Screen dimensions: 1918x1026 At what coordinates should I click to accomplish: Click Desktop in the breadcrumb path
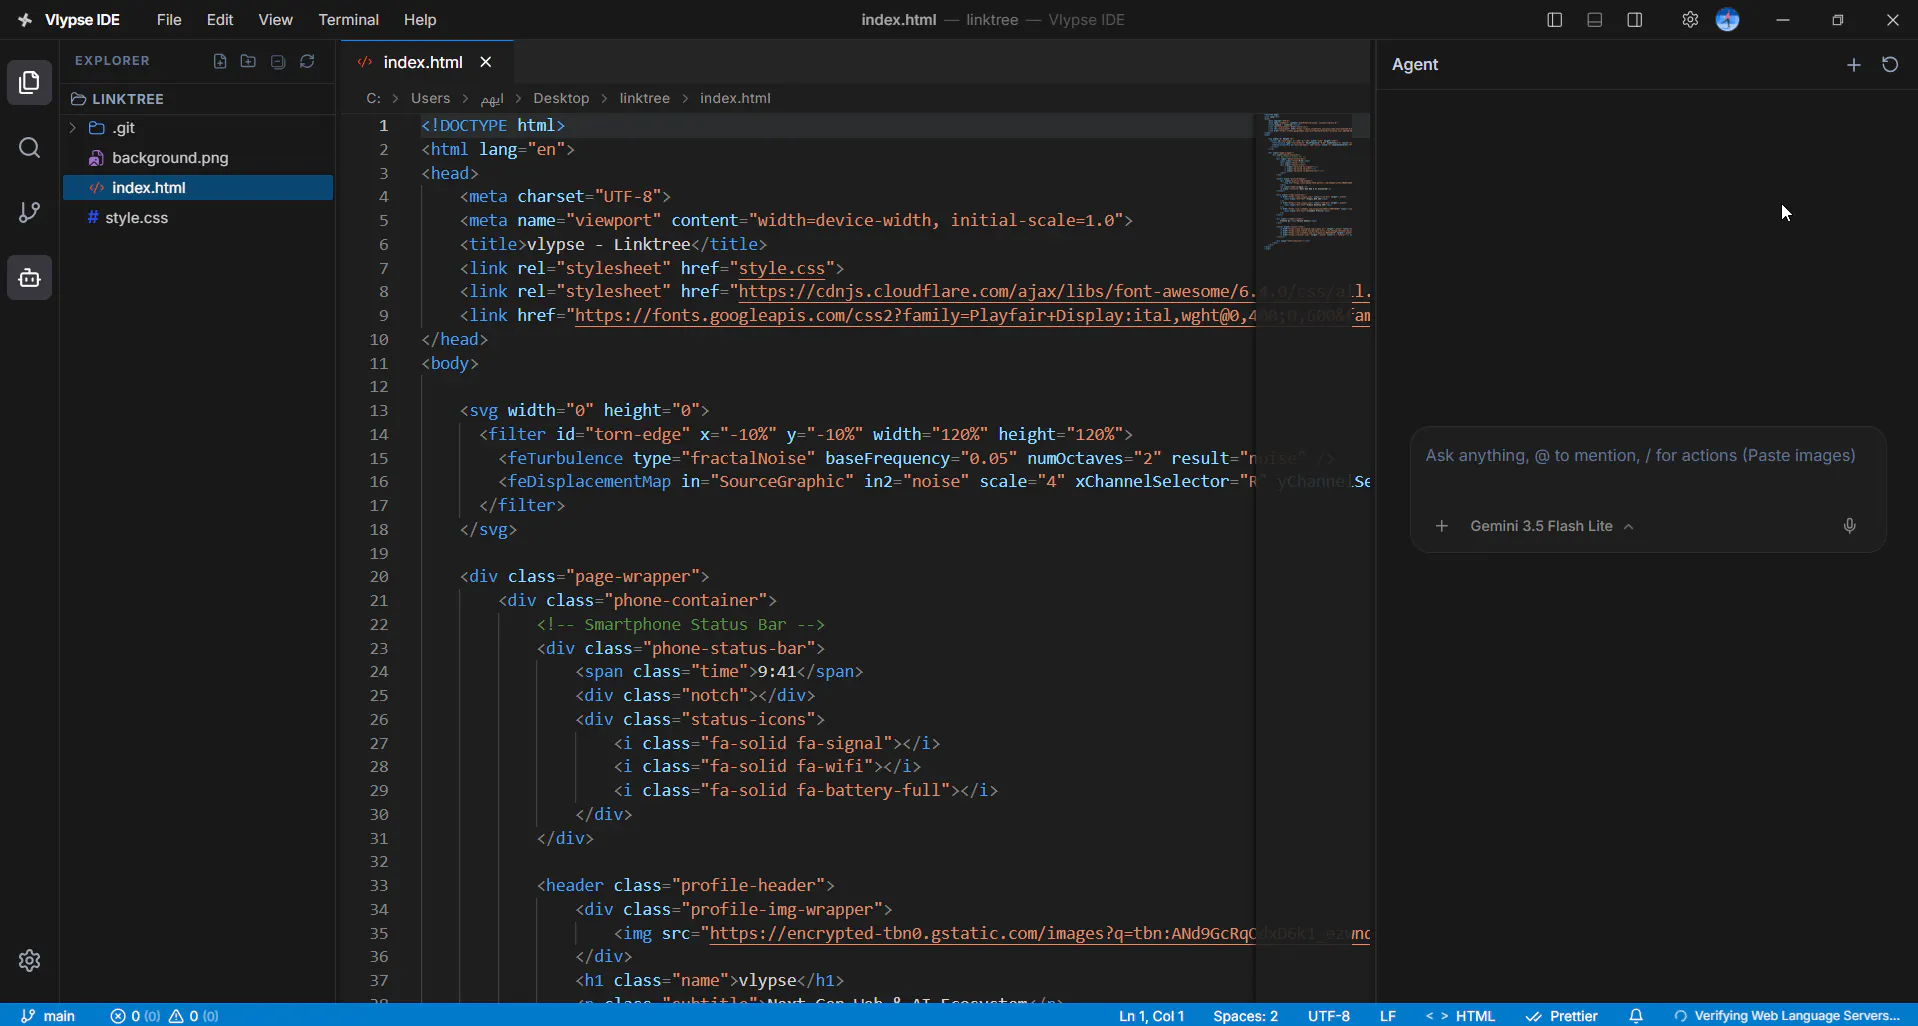561,98
